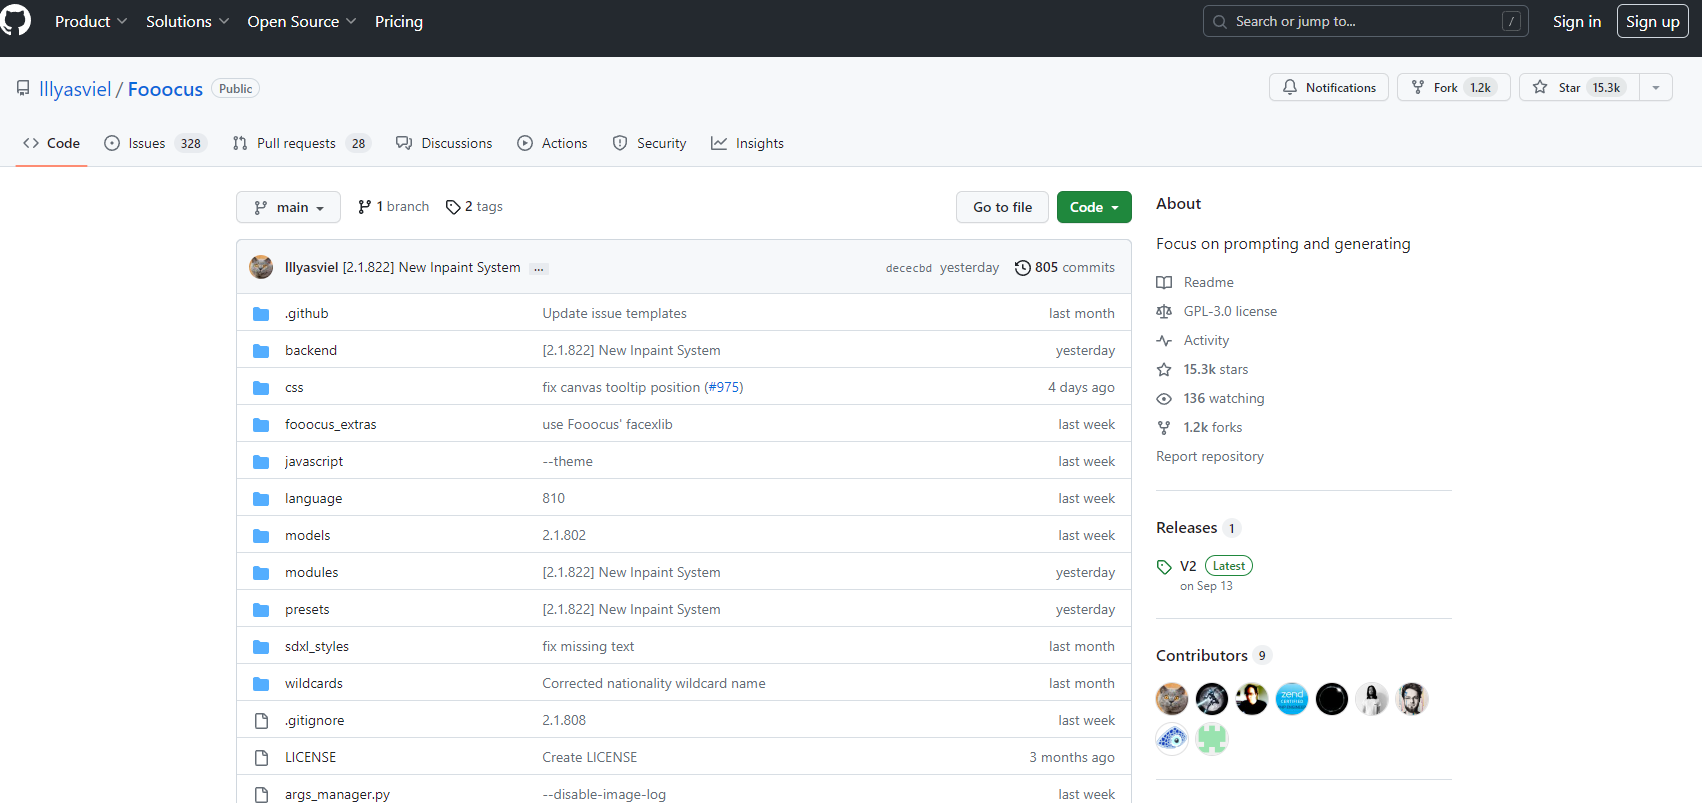This screenshot has width=1702, height=803.
Task: Open the Solutions dropdown menu
Action: pos(188,21)
